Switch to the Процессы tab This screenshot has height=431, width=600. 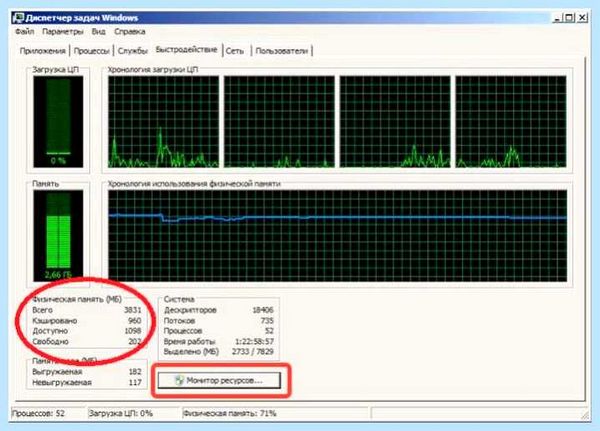pos(91,51)
